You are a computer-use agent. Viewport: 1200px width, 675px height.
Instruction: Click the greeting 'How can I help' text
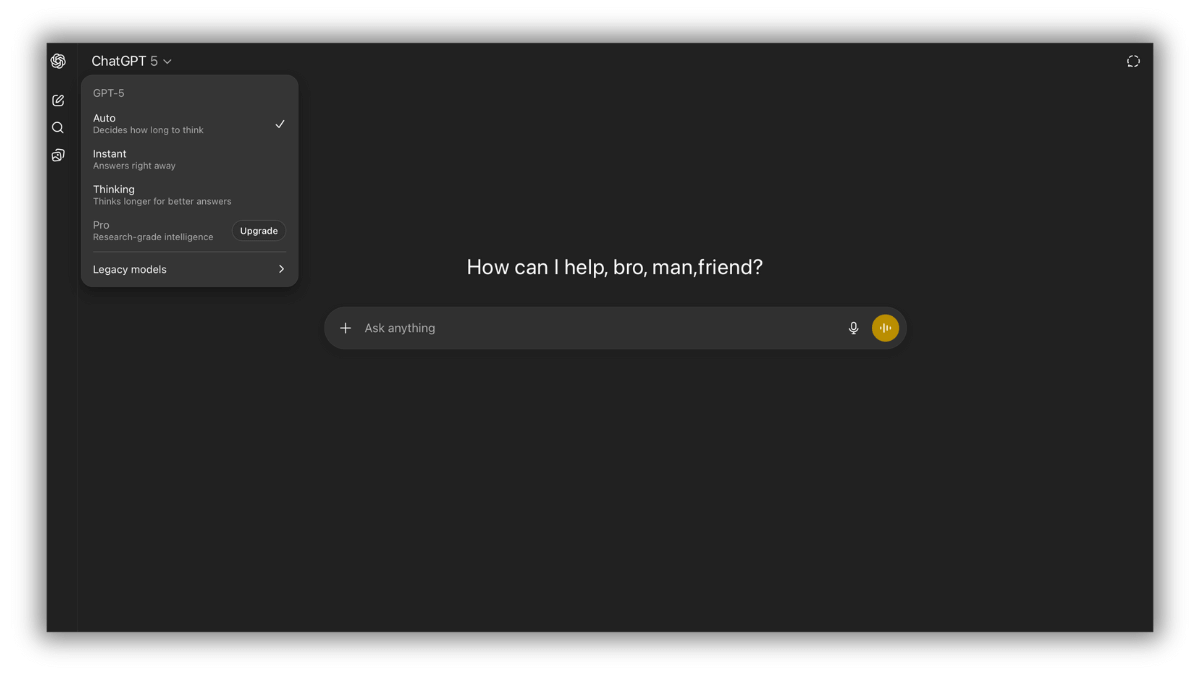(615, 267)
